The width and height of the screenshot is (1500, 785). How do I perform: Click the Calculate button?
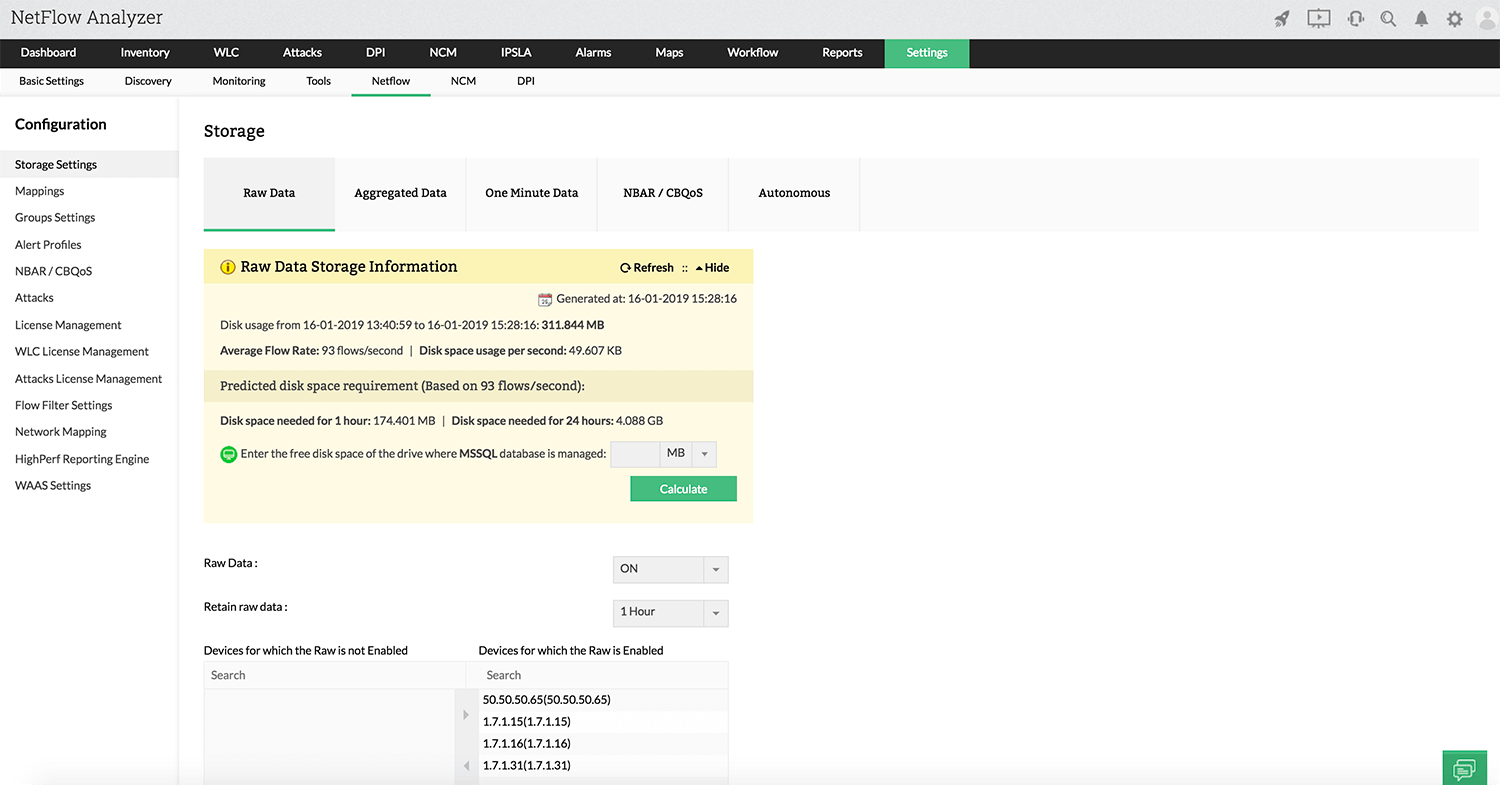683,488
